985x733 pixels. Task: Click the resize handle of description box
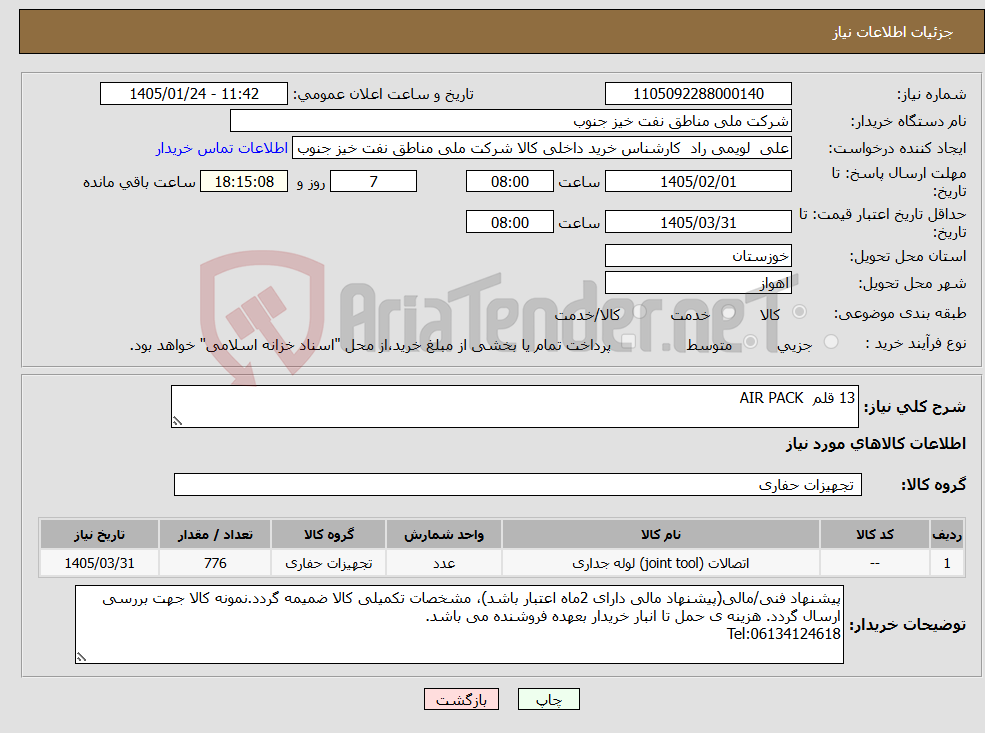177,421
